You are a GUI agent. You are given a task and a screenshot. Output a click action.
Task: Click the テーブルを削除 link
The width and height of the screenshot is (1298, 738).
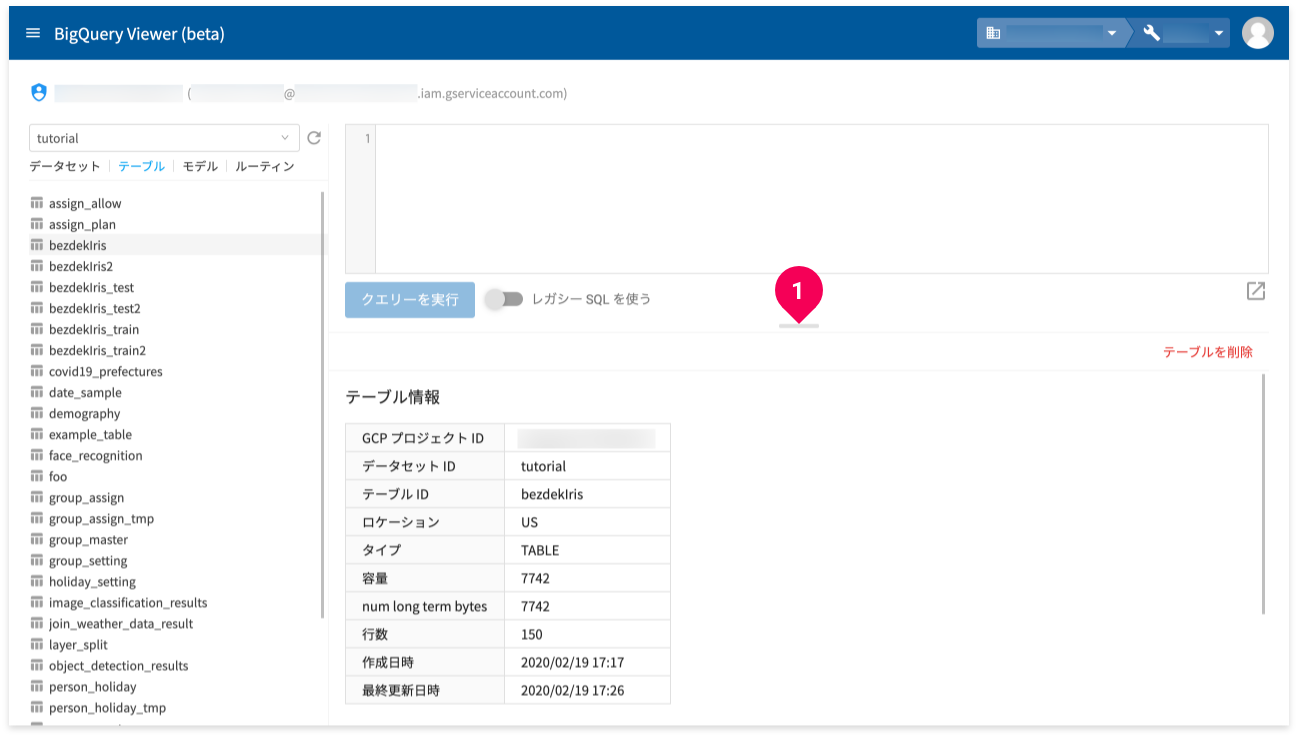pyautogui.click(x=1207, y=352)
